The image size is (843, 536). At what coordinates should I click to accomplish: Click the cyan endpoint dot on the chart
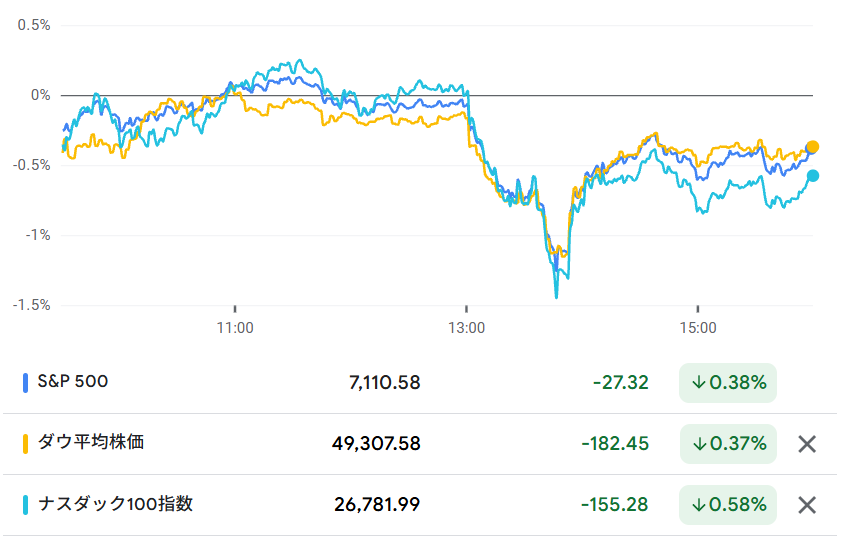[x=813, y=176]
